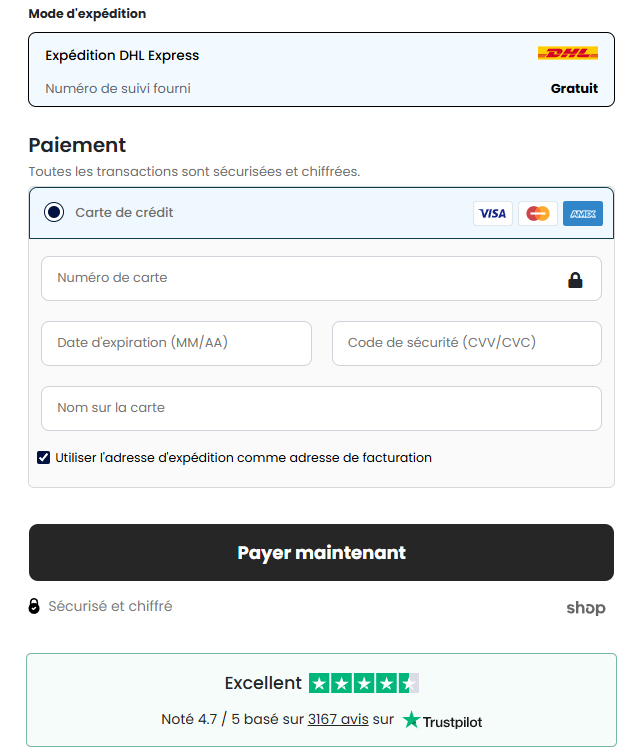Click the Nom sur la carte field
Screen dimensions: 639x753
point(320,408)
